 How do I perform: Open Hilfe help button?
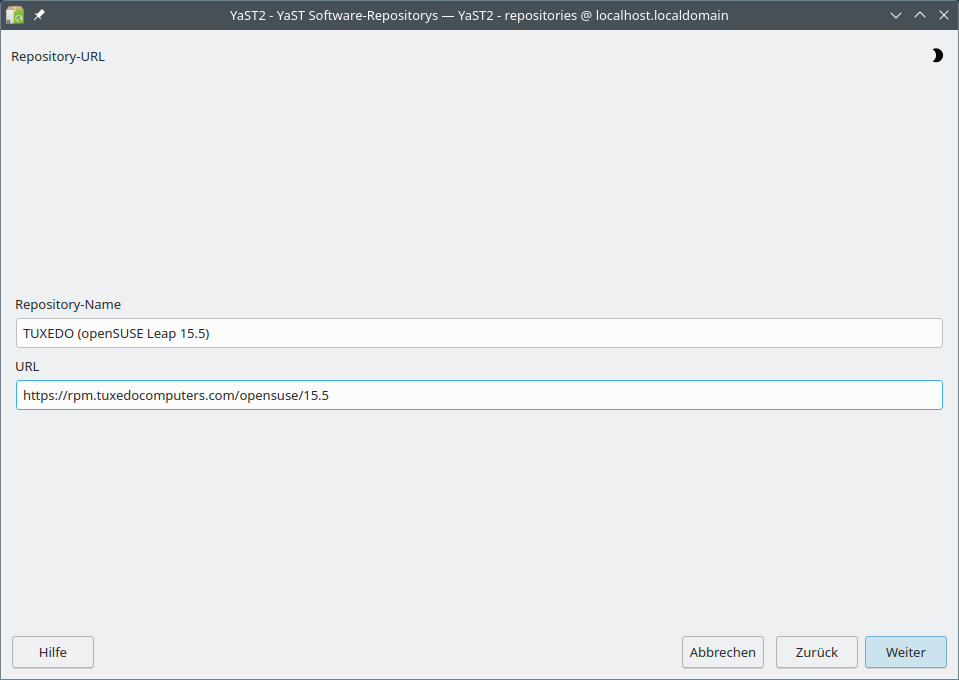click(x=53, y=652)
